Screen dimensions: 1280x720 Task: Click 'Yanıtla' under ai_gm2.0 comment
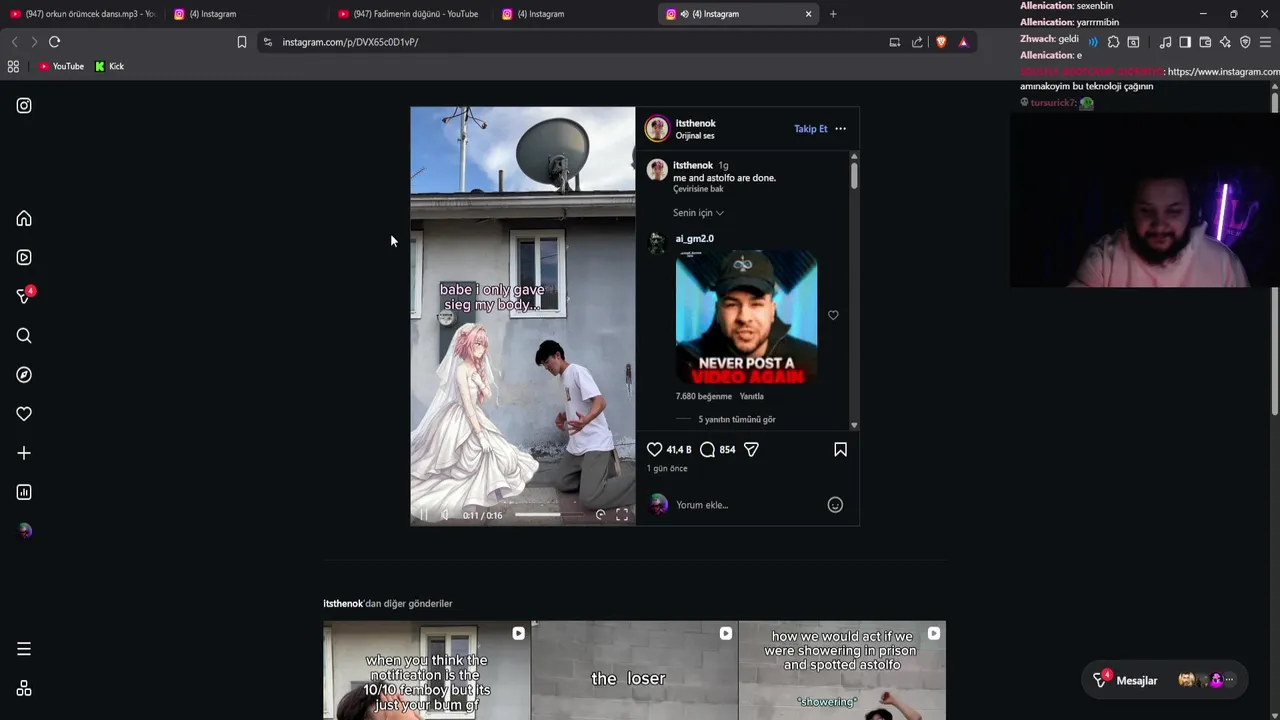point(751,396)
